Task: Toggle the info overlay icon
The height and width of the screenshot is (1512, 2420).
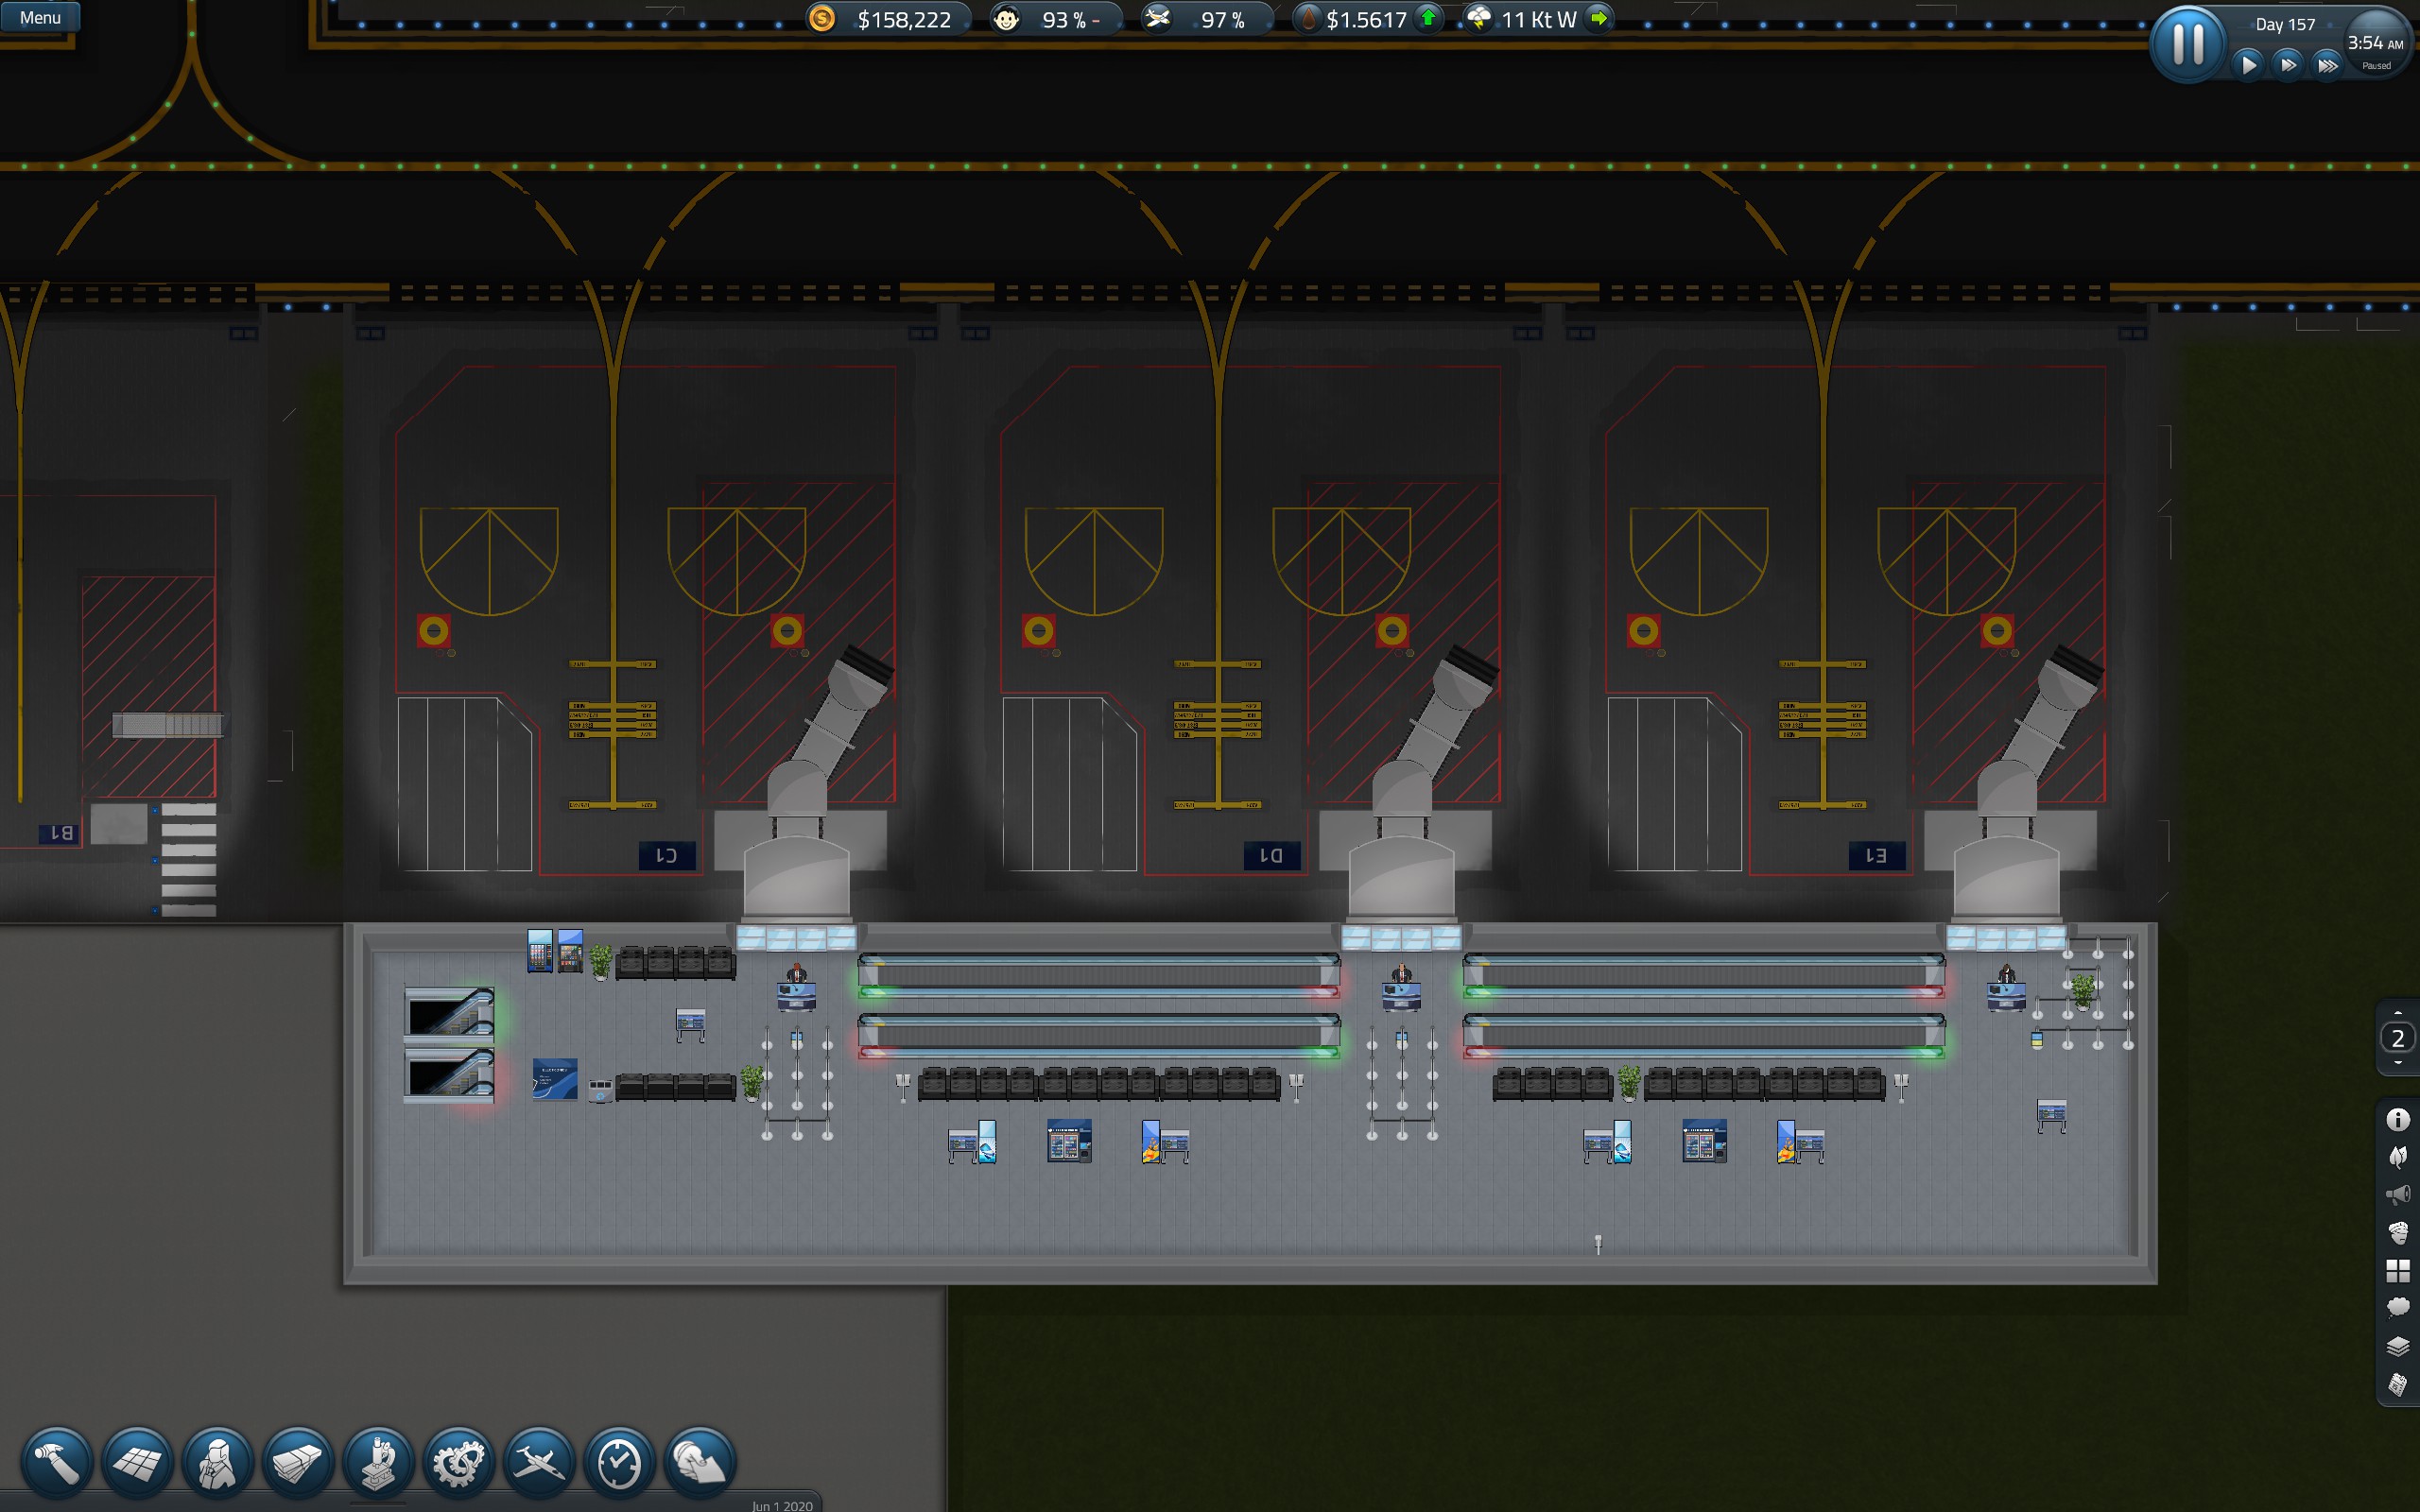Action: pyautogui.click(x=2397, y=1120)
